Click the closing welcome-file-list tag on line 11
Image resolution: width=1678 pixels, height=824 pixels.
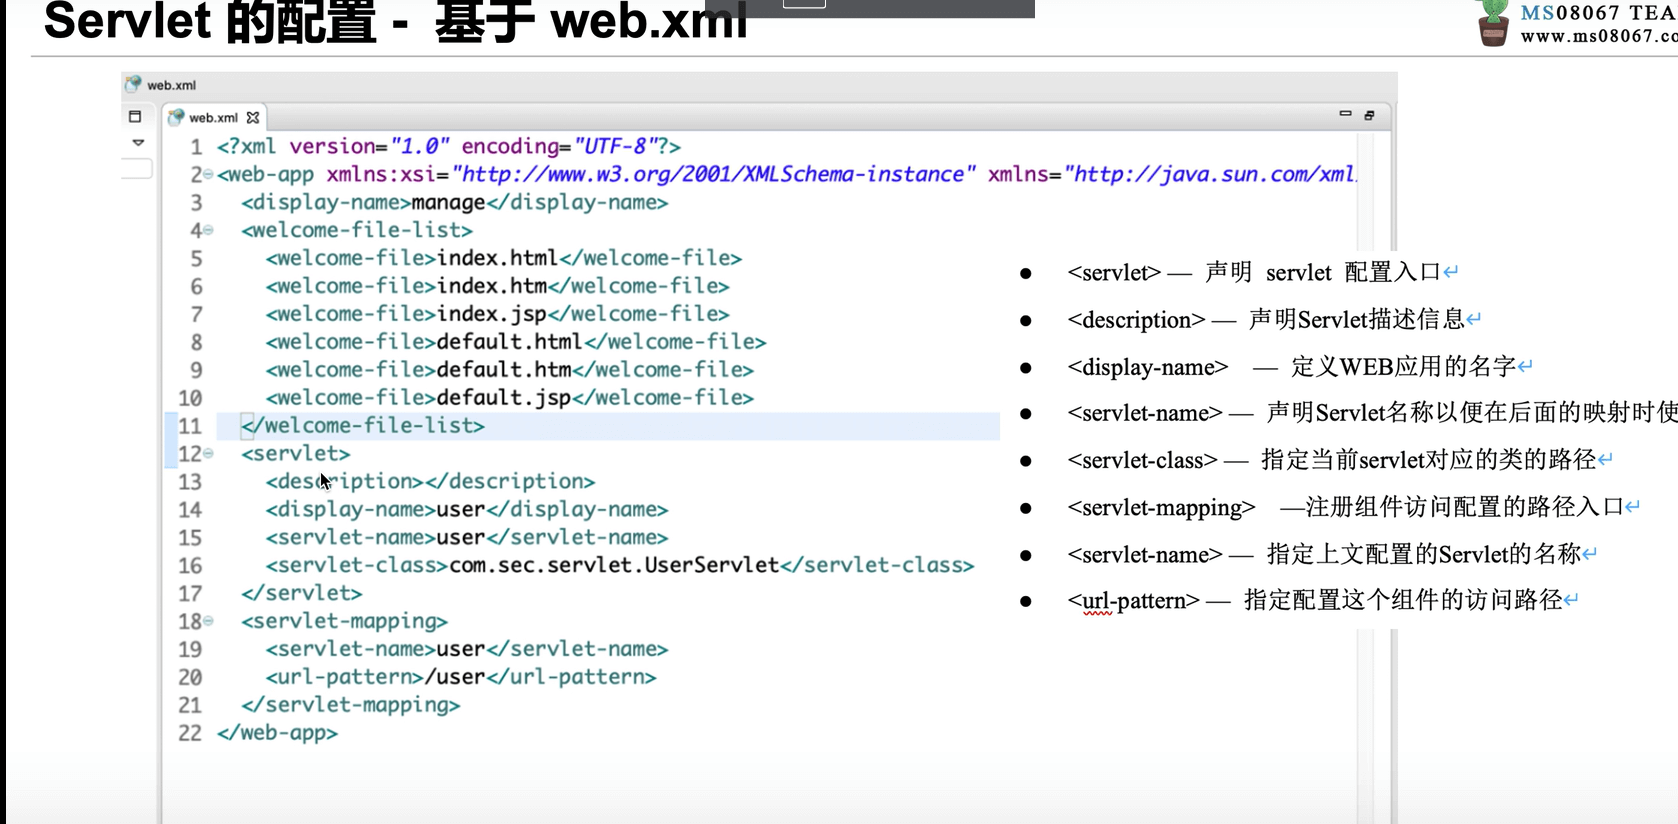point(362,426)
